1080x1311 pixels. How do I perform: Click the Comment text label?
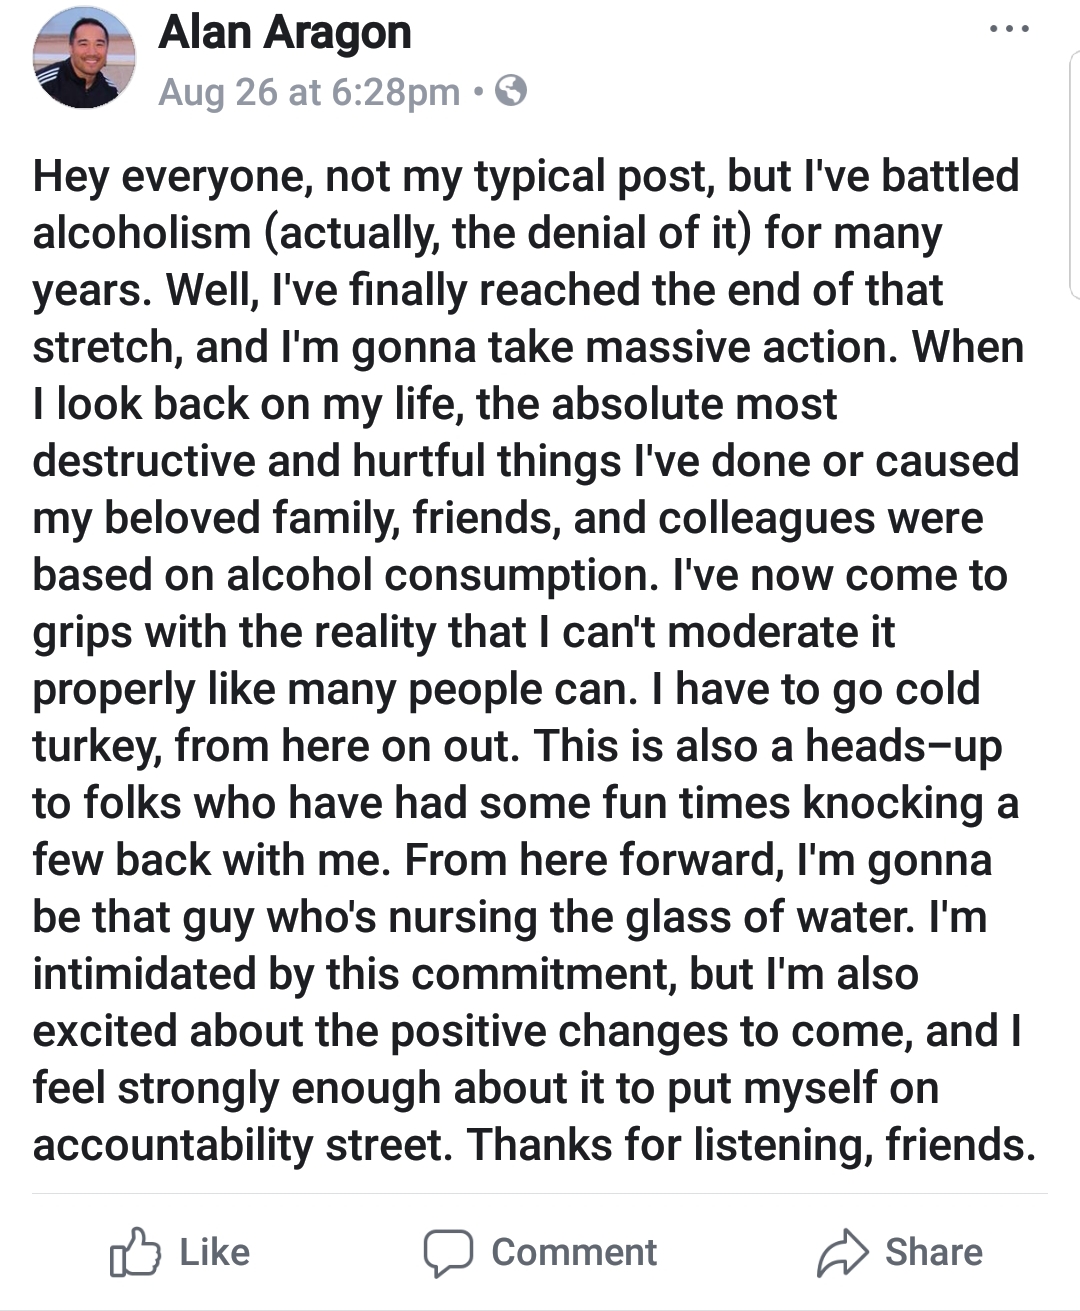[x=574, y=1252]
